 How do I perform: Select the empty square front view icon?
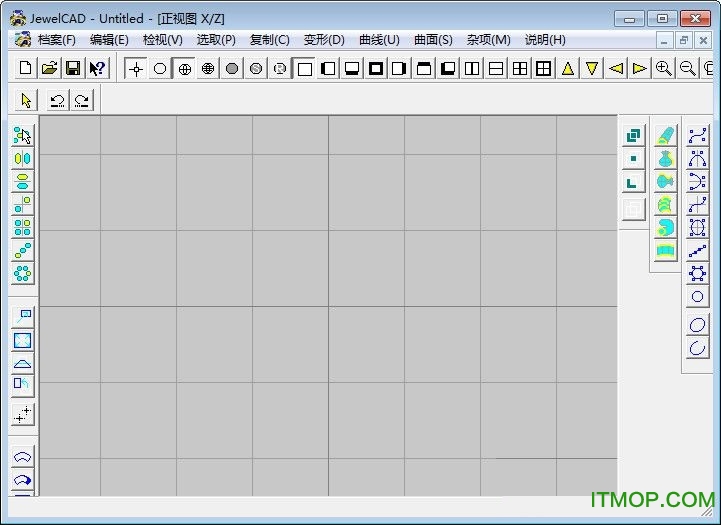pos(304,68)
